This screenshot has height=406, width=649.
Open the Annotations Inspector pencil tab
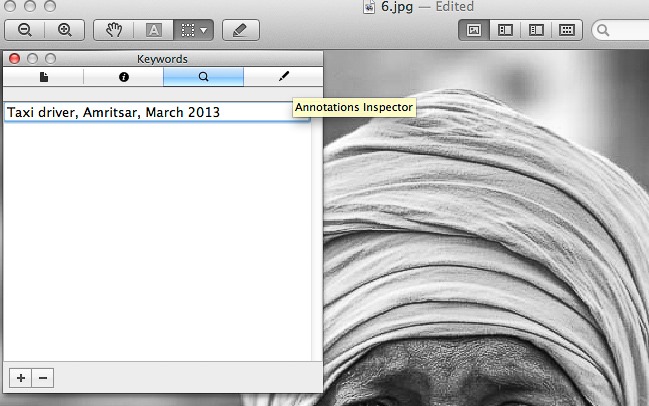[x=283, y=76]
